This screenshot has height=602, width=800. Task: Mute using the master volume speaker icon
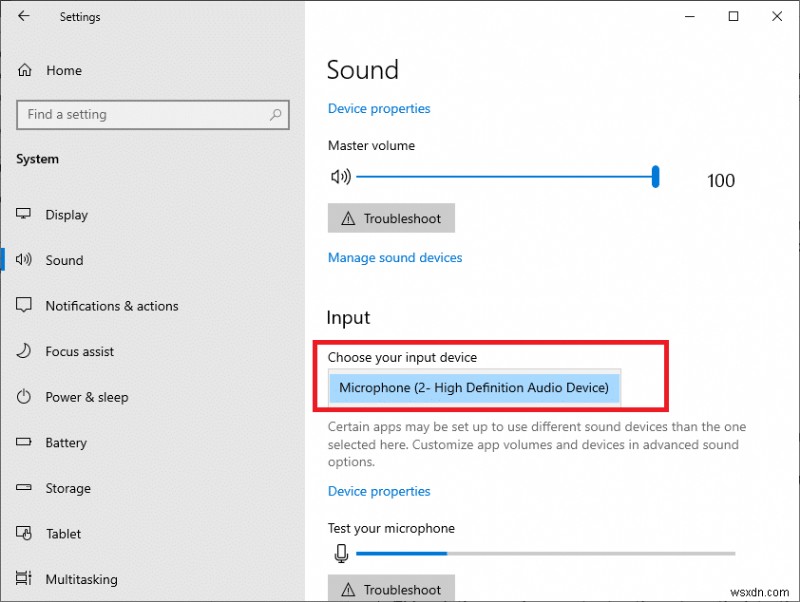(340, 177)
